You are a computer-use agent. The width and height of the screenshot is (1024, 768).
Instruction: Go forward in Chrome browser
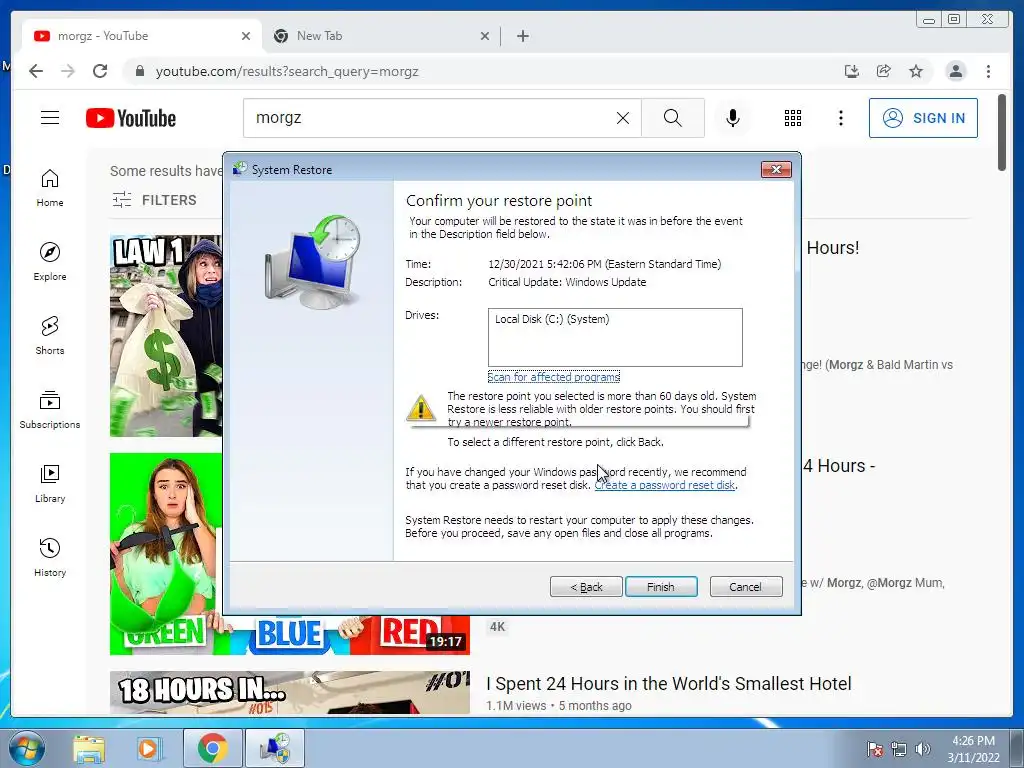point(68,71)
